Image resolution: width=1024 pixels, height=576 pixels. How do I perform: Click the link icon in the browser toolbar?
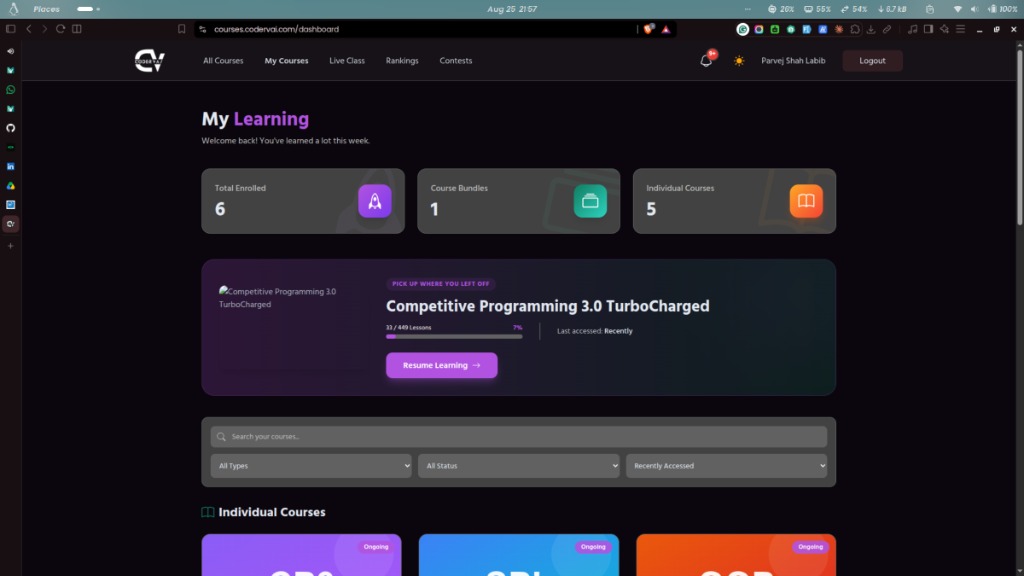(887, 29)
